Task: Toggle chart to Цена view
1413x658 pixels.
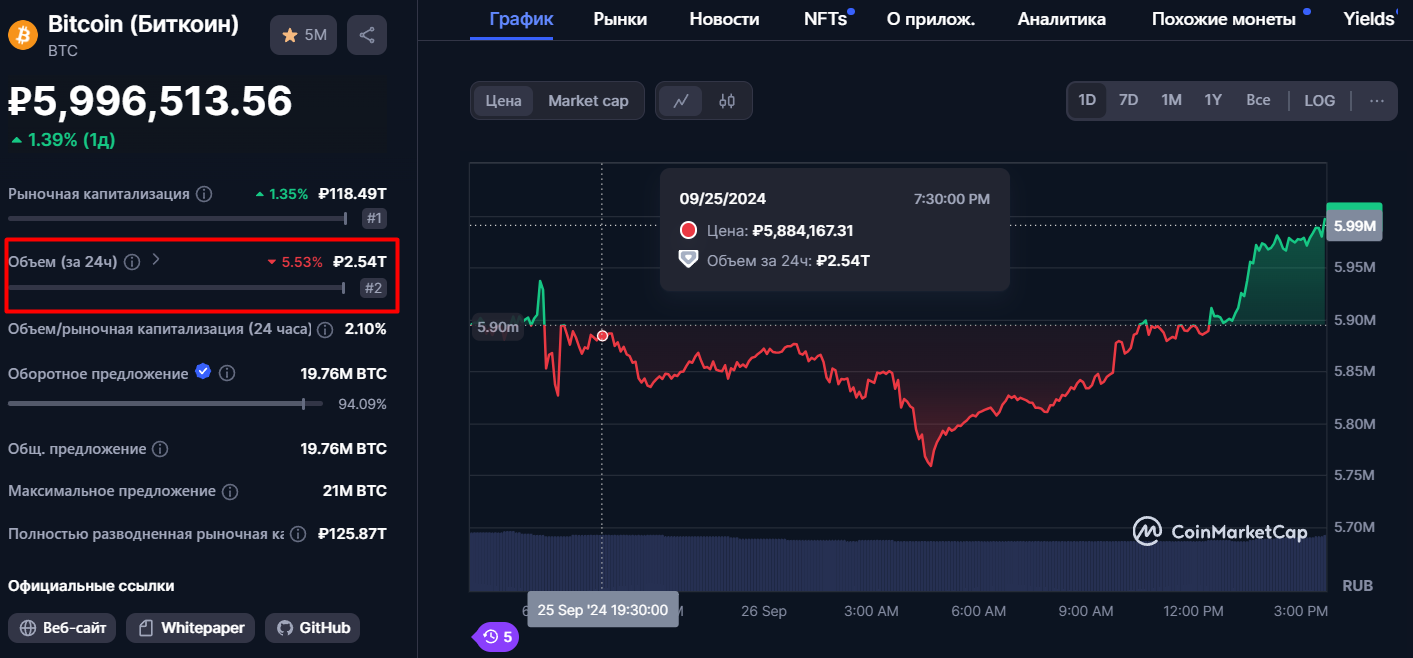Action: click(x=503, y=101)
